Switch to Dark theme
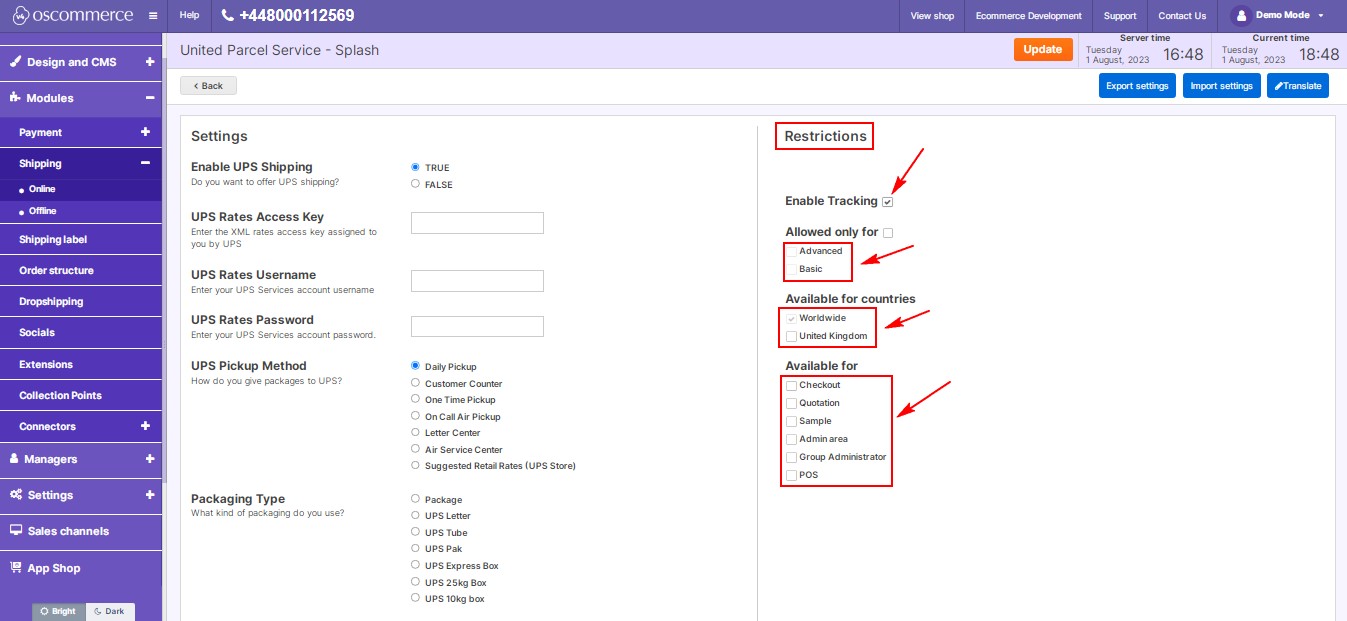 110,611
